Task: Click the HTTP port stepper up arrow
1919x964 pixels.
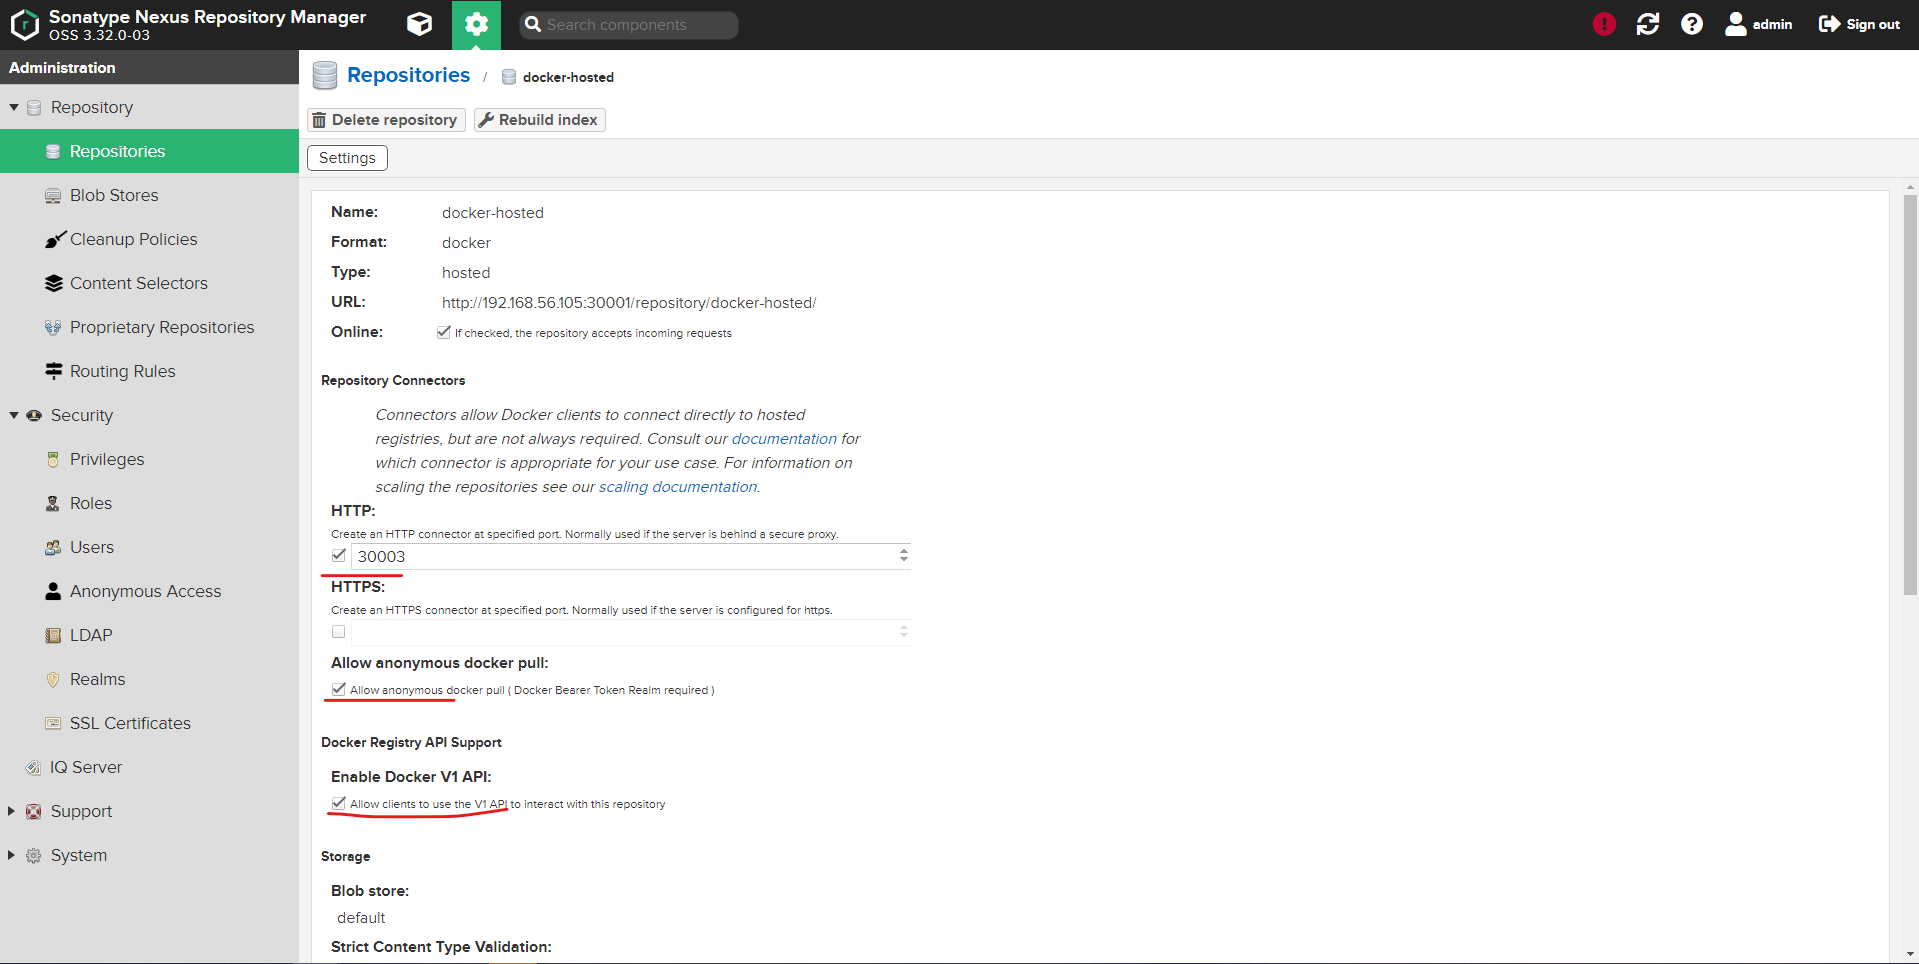Action: tap(904, 551)
